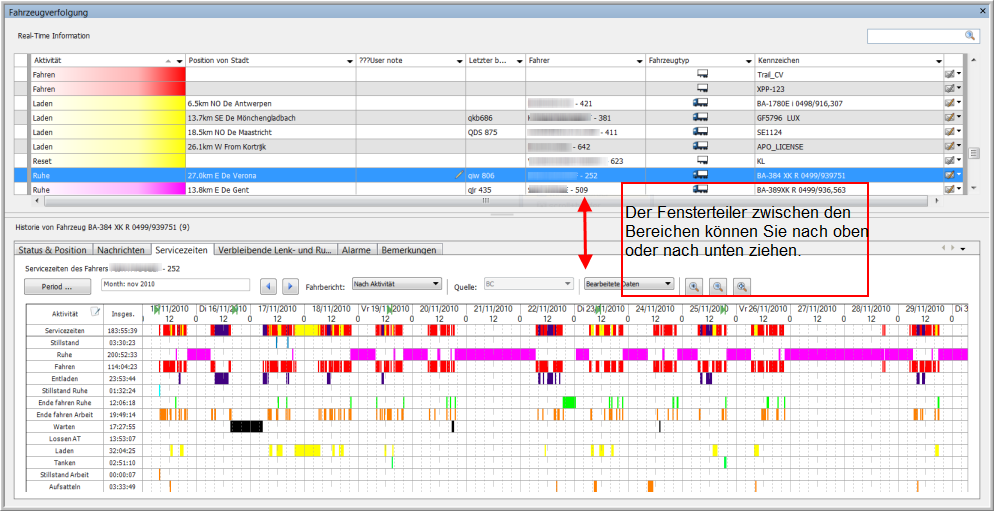Click the middle zoom magnifier icon
Screen dimensions: 994x511
[x=717, y=286]
